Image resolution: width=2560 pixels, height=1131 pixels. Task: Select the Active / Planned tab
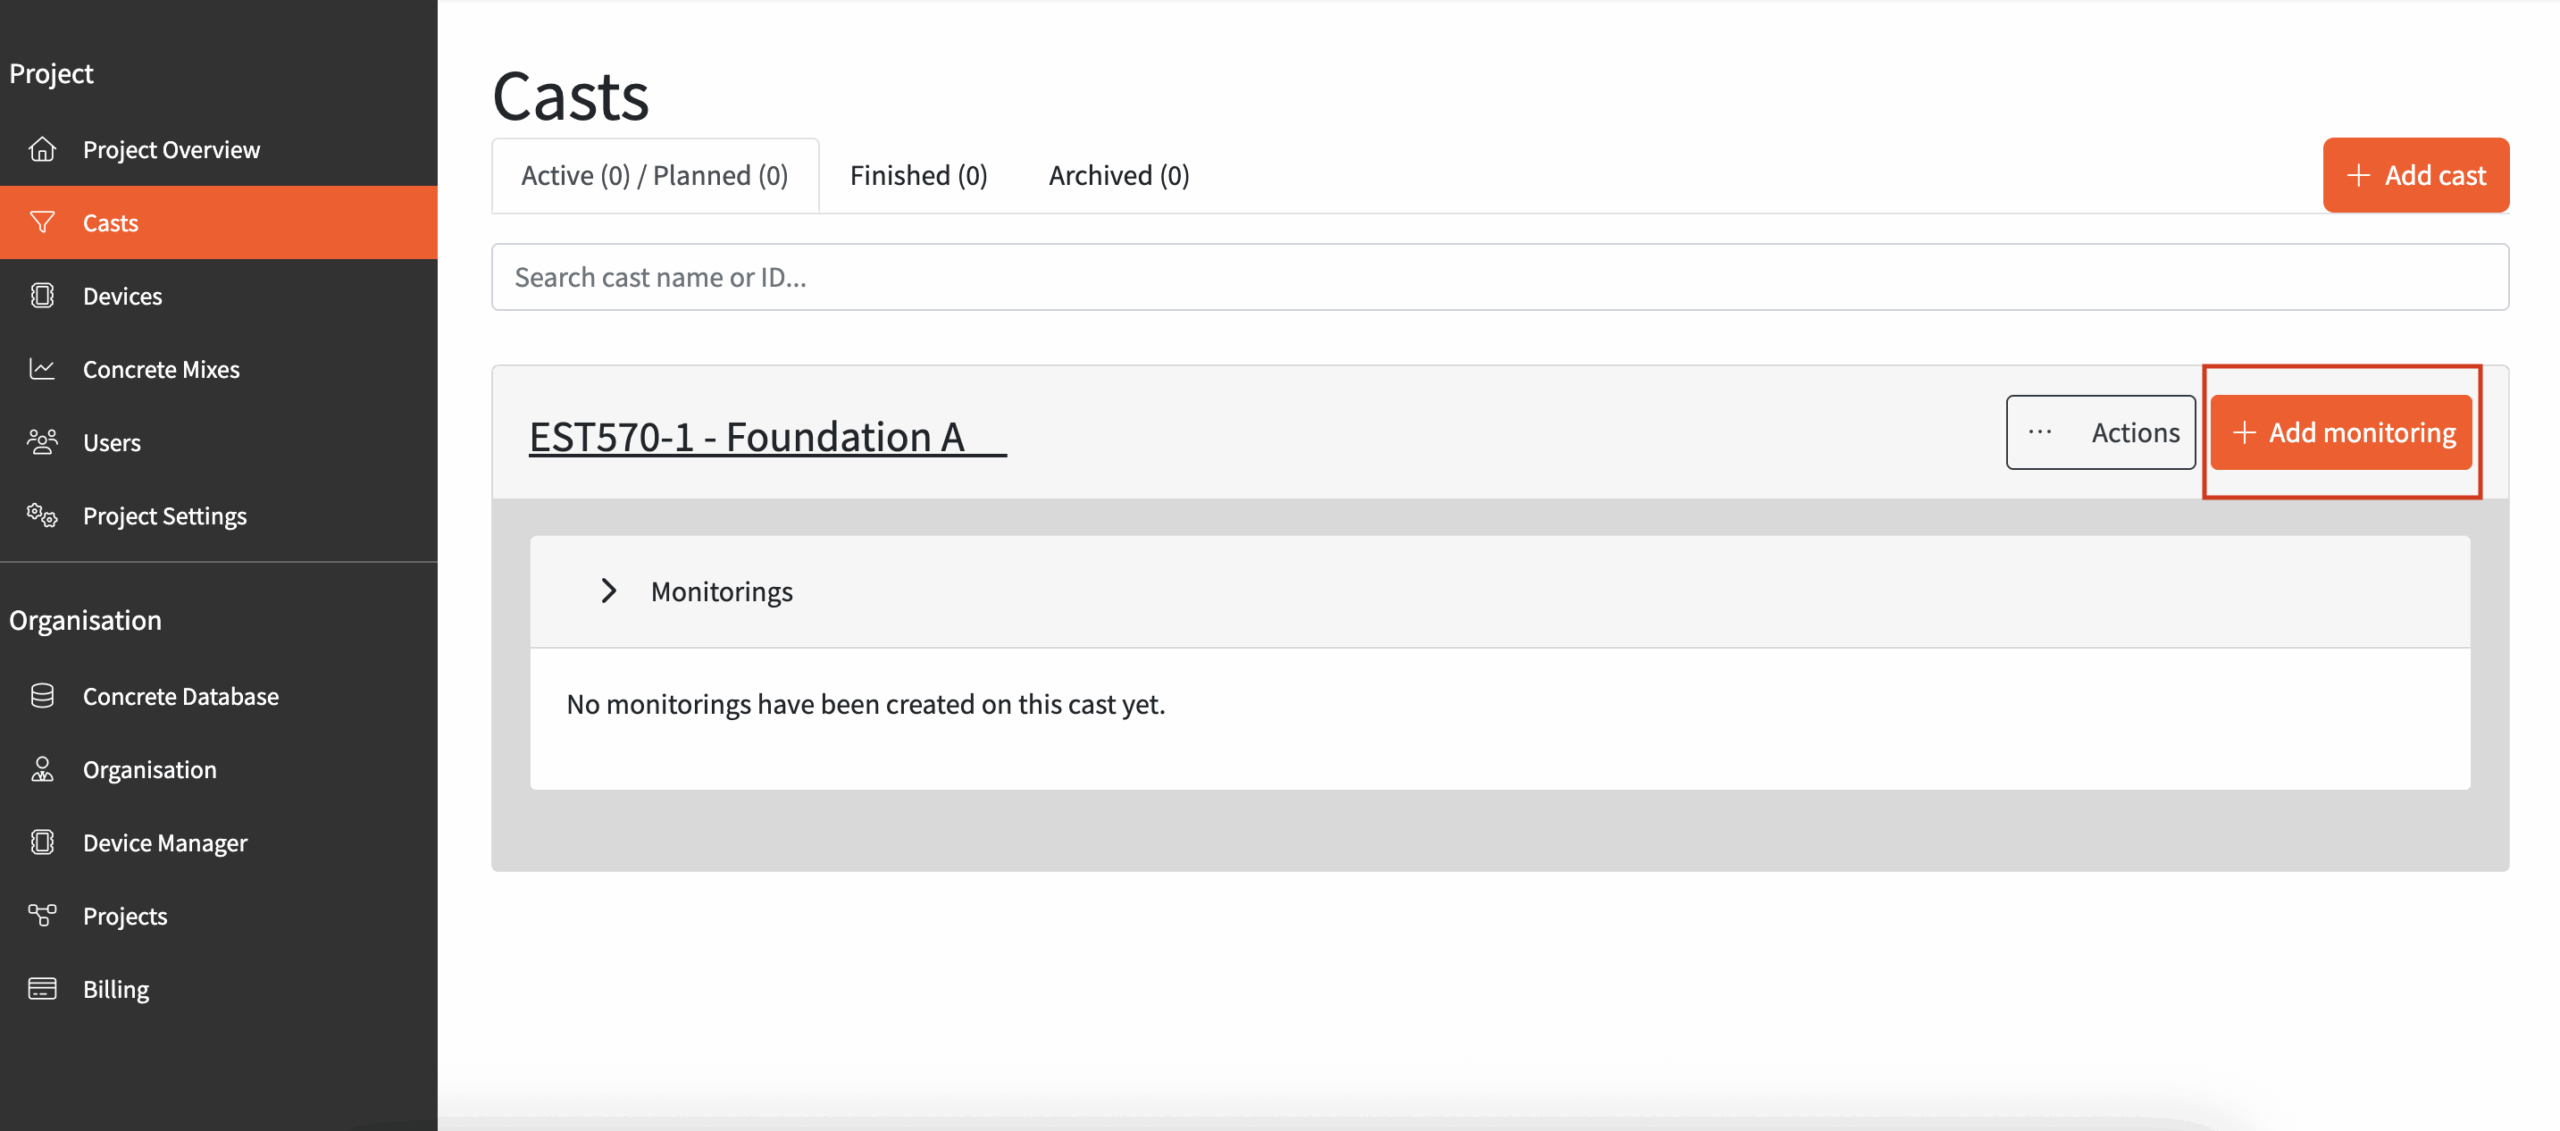coord(654,176)
